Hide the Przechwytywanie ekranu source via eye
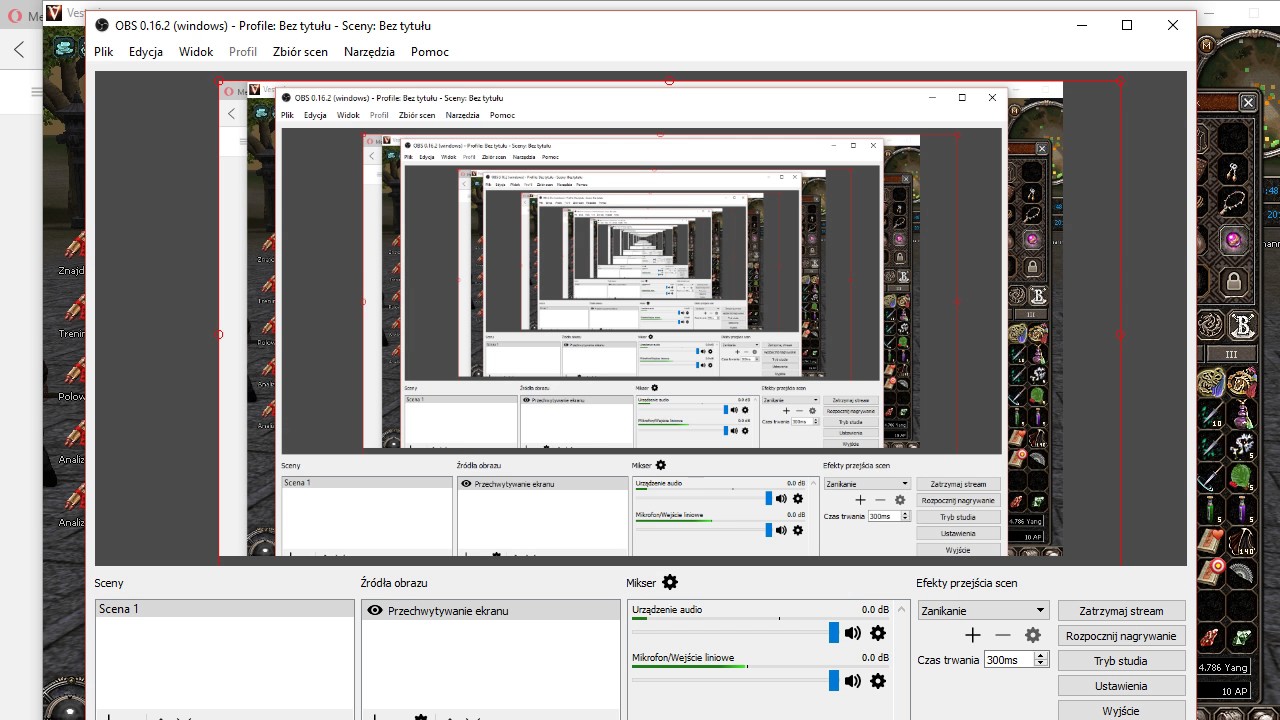This screenshot has width=1280, height=720. pyautogui.click(x=375, y=610)
